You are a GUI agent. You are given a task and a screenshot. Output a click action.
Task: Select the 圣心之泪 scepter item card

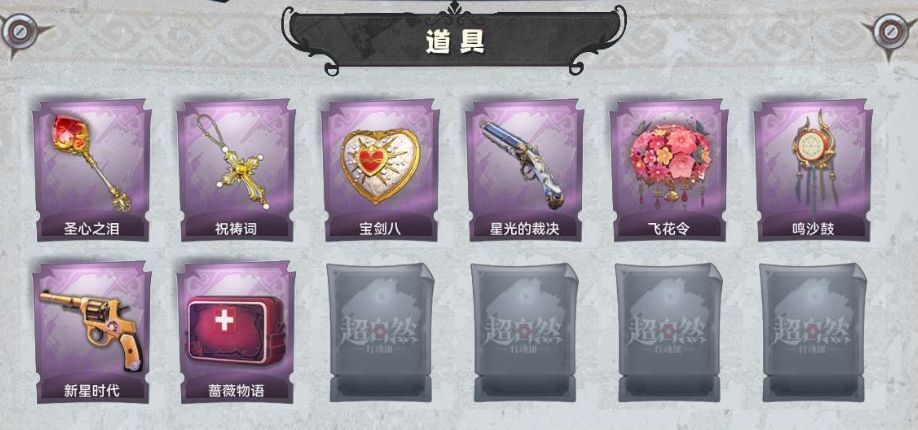point(92,170)
